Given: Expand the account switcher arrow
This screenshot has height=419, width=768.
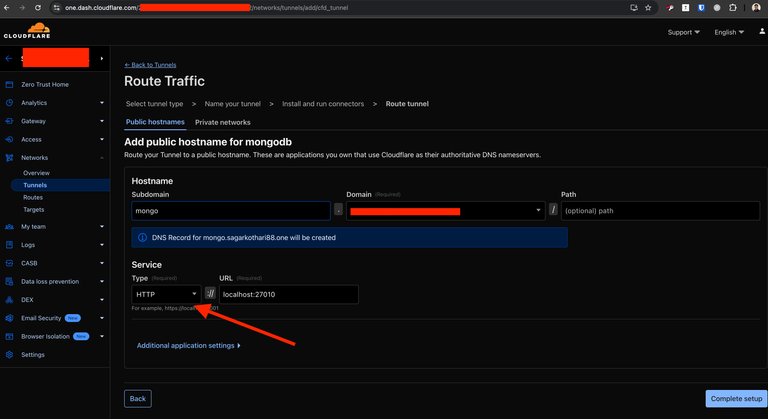Looking at the screenshot, I should [102, 58].
